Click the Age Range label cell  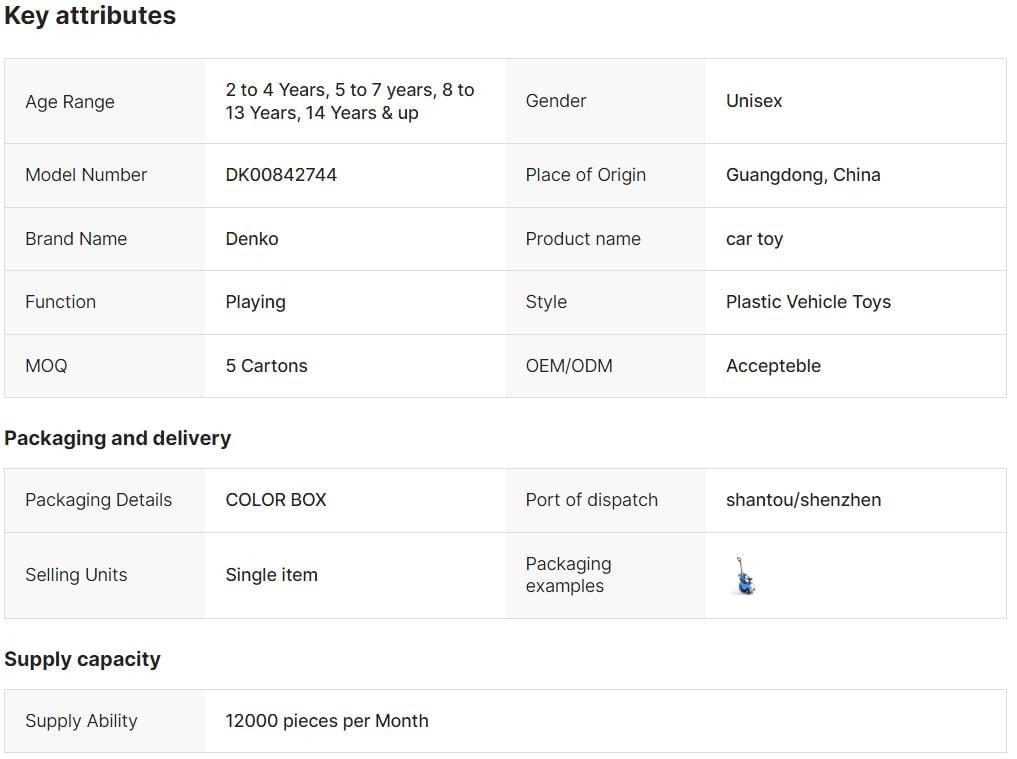coord(70,102)
